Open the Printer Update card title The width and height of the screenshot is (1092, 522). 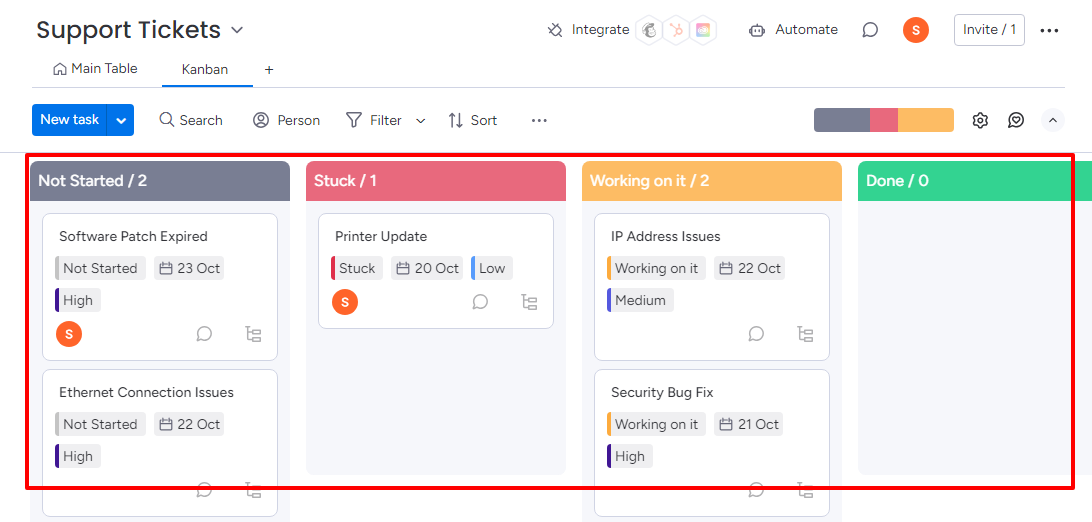(381, 237)
